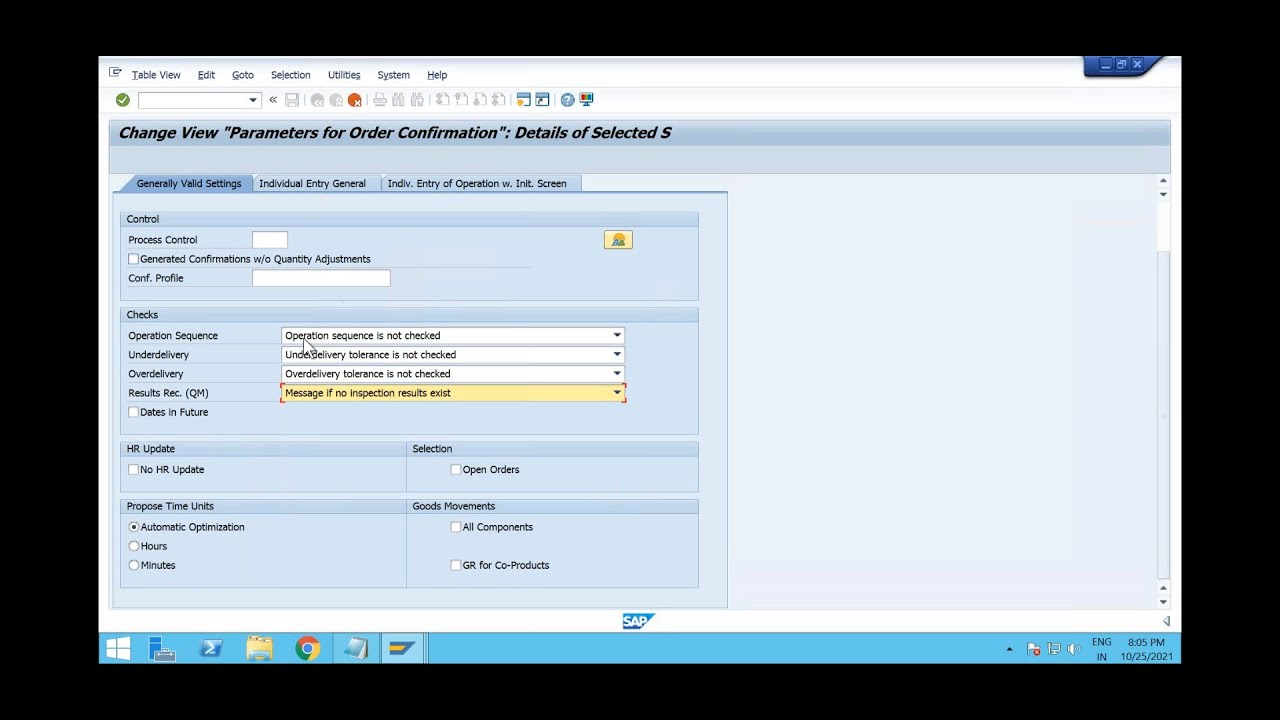This screenshot has height=720, width=1280.
Task: Select the Hours radio button
Action: coord(134,546)
